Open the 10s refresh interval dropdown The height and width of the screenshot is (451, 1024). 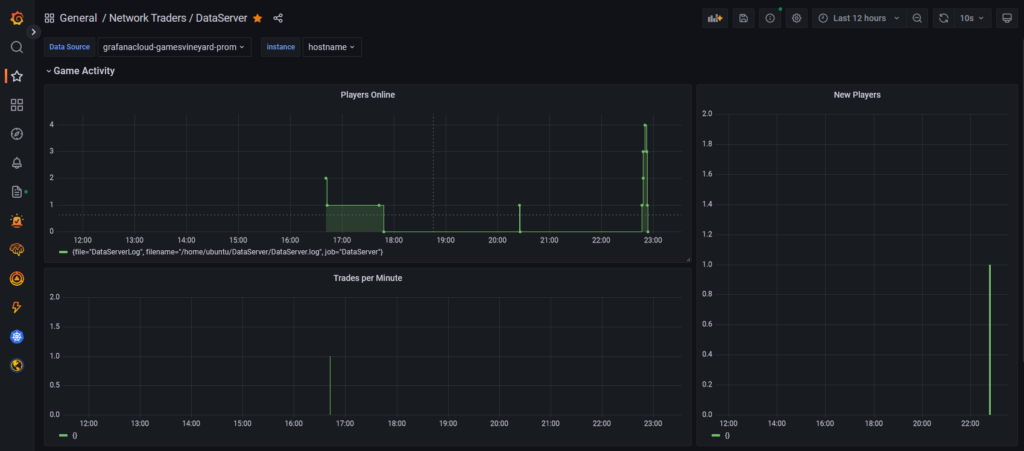point(972,18)
